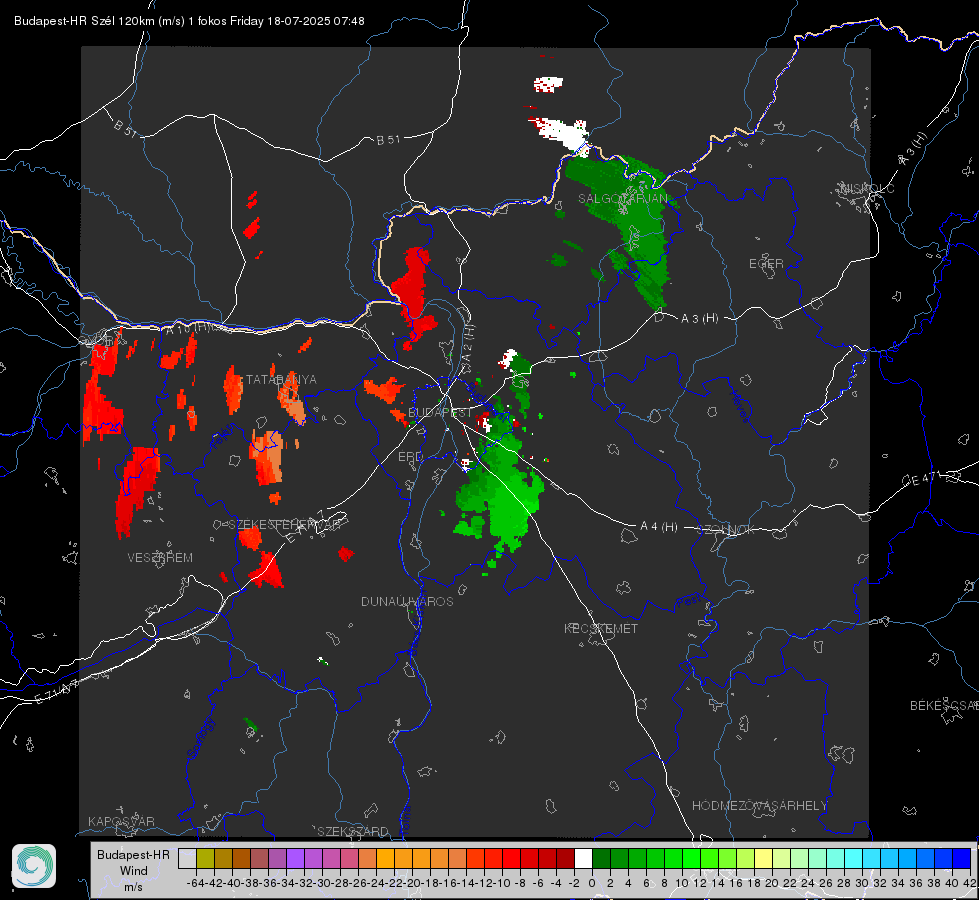Viewport: 979px width, 900px height.
Task: Select the KAPOSVAR city label
Action: (x=121, y=821)
